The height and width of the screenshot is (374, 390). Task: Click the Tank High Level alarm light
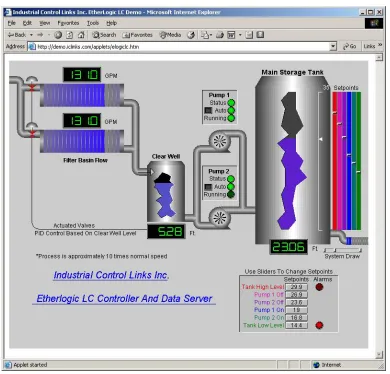tap(319, 287)
